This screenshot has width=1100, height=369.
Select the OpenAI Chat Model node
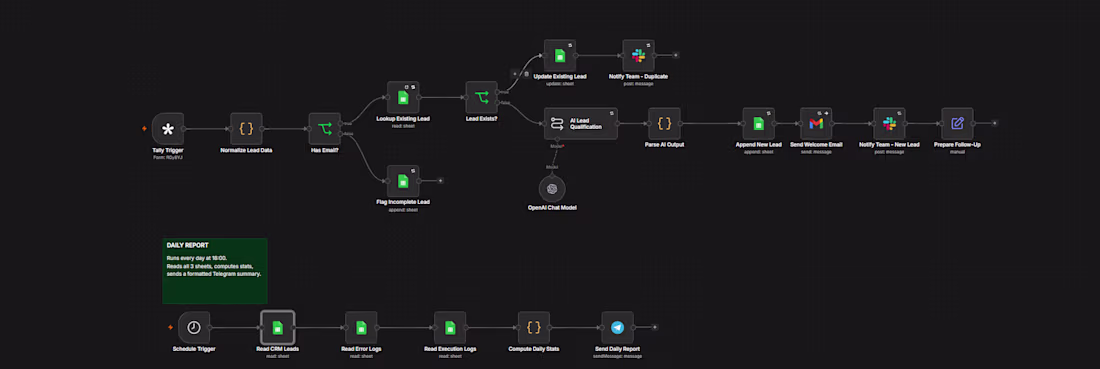coord(552,188)
